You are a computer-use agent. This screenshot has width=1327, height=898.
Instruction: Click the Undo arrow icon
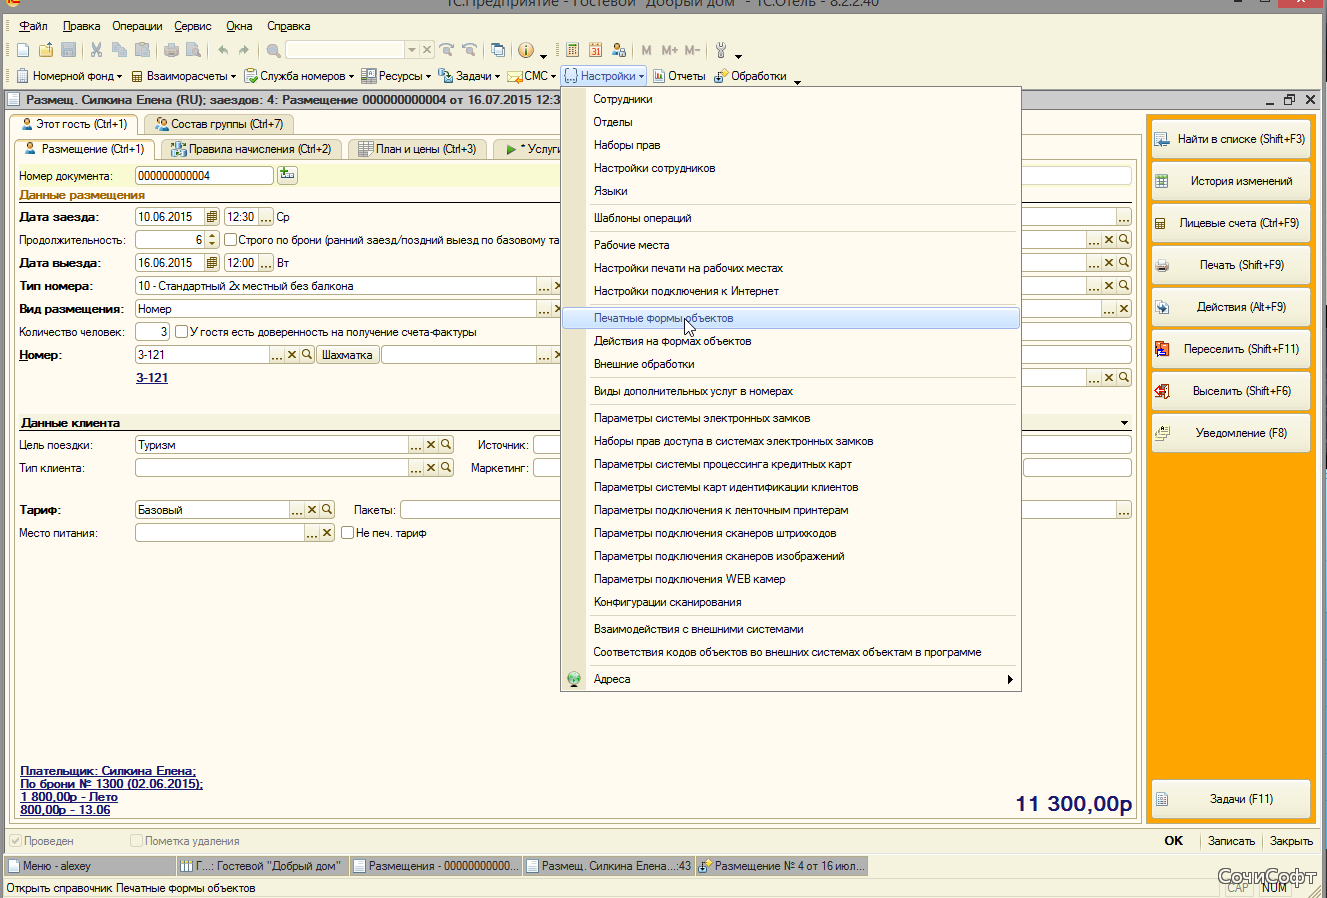(x=223, y=50)
